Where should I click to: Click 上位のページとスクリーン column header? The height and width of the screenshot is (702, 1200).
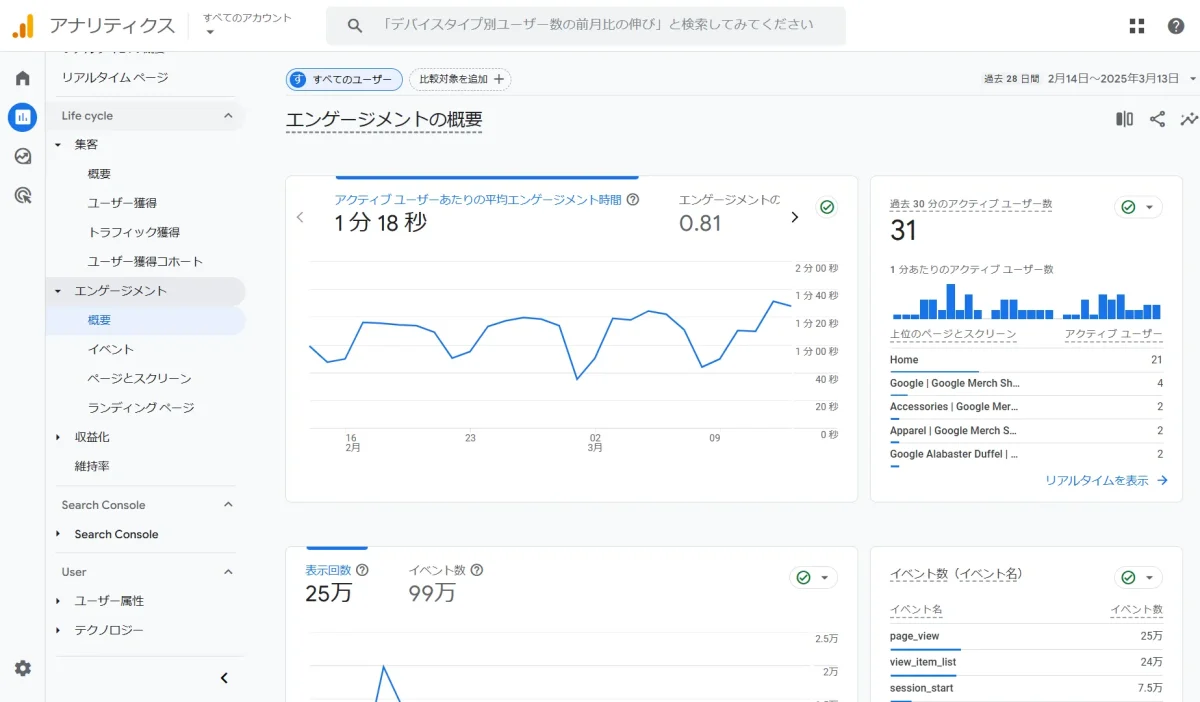pyautogui.click(x=953, y=334)
